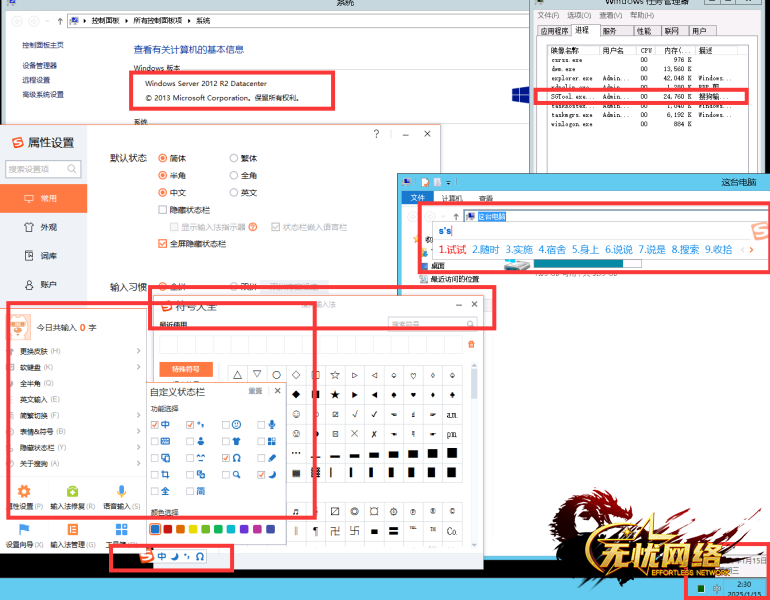Image resolution: width=770 pixels, height=600 pixels.
Task: Open 属性设置 gear icon in Sogou menu
Action: point(24,491)
